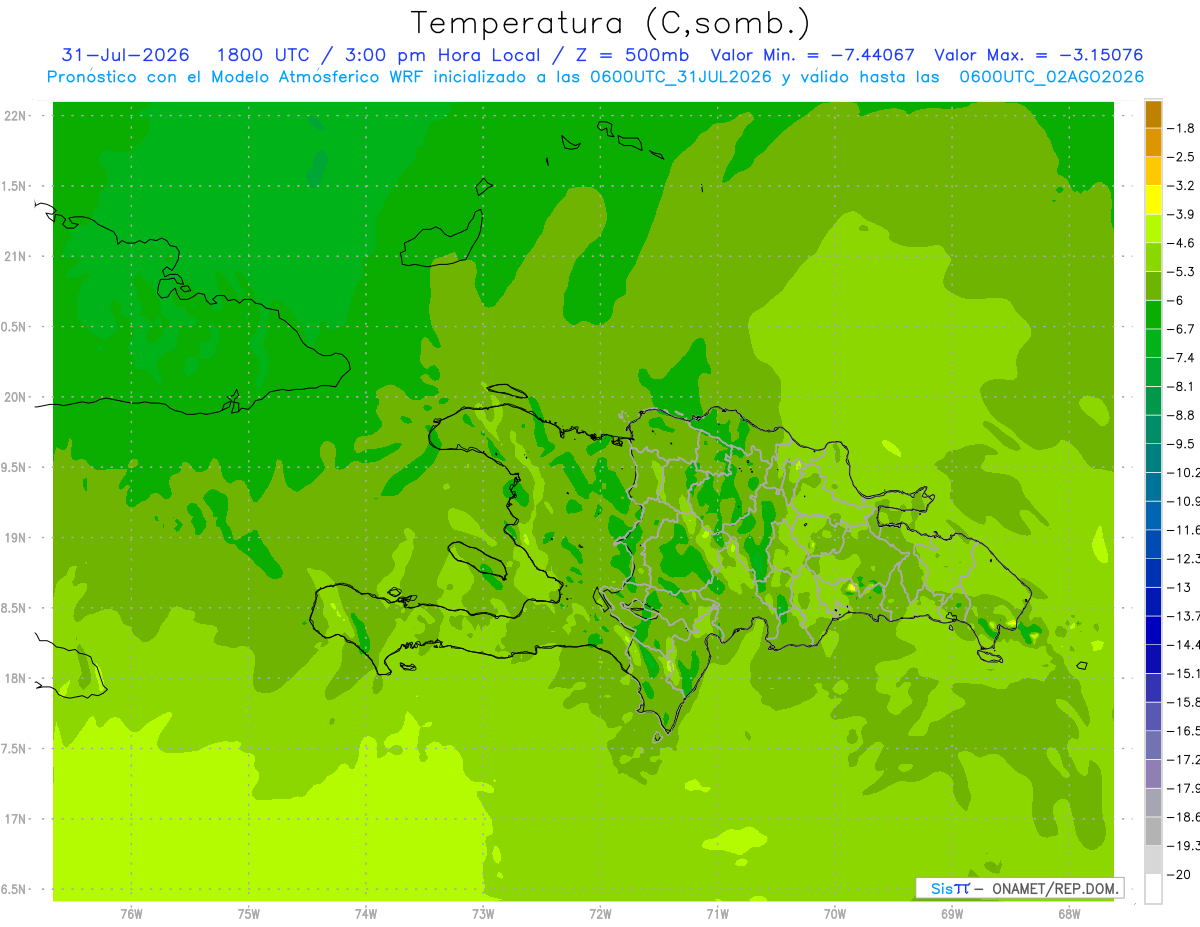Image resolution: width=1200 pixels, height=927 pixels.
Task: Click the '69W' longitude axis label
Action: pyautogui.click(x=952, y=914)
